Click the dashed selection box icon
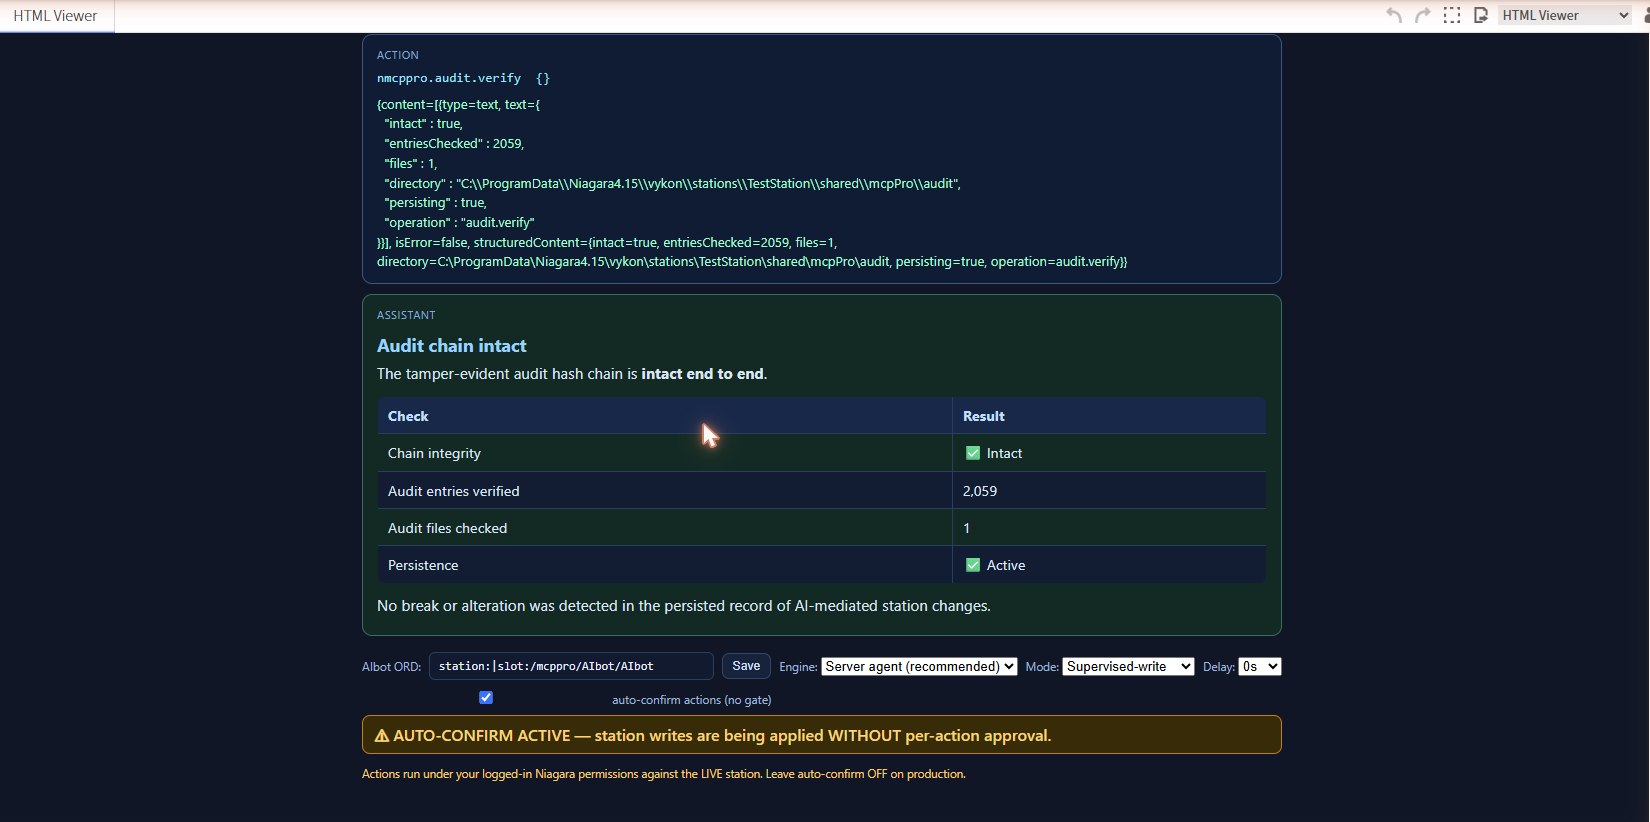The width and height of the screenshot is (1650, 822). click(x=1452, y=15)
